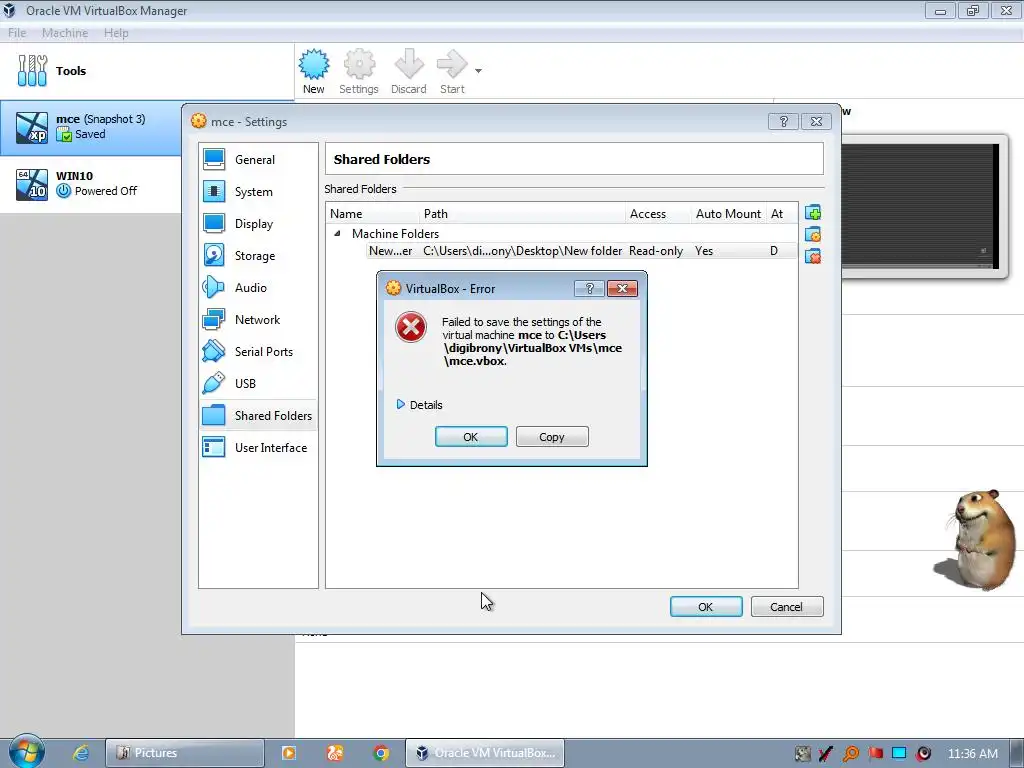Select the Tools entry in sidebar
This screenshot has width=1024, height=768.
pyautogui.click(x=147, y=71)
